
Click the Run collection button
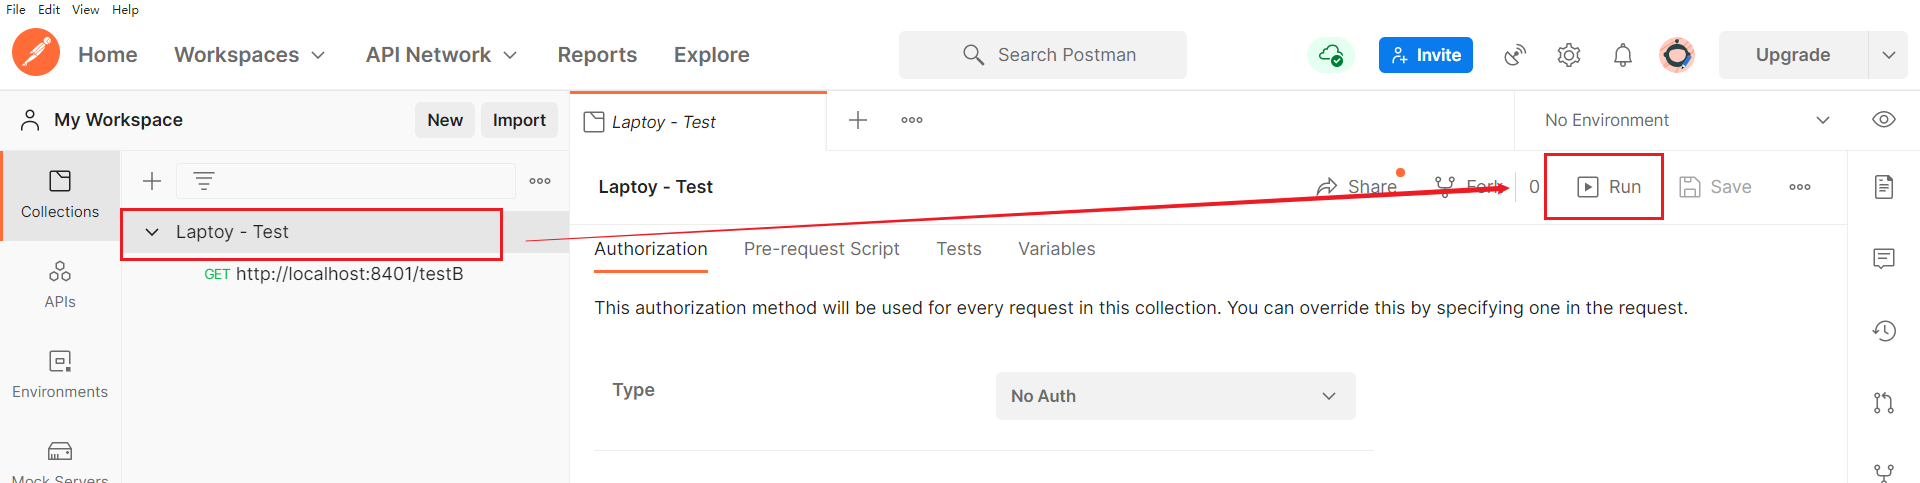1609,187
